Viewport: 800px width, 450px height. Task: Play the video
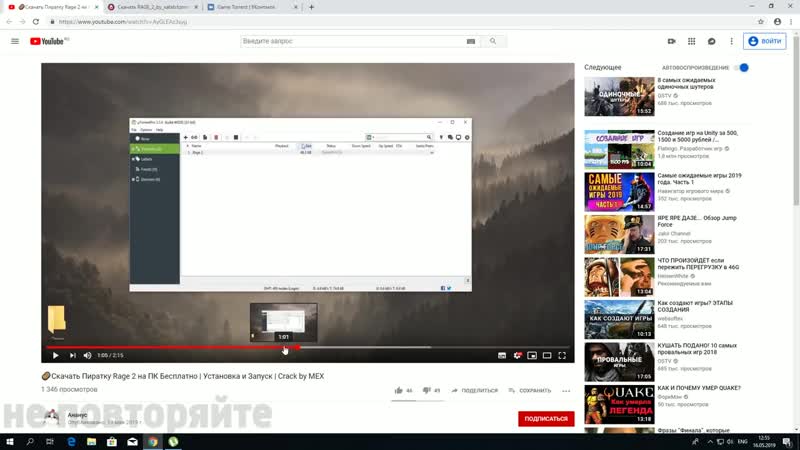[x=56, y=355]
